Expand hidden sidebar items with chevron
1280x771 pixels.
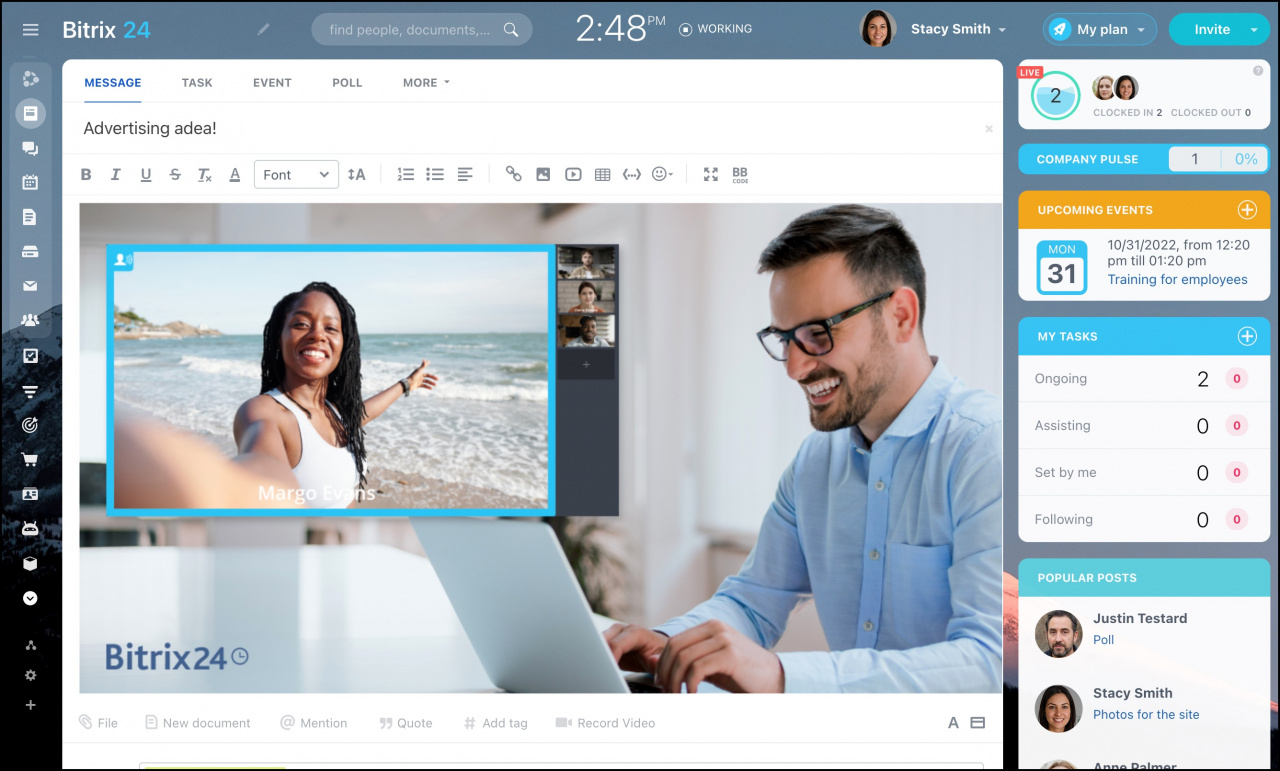coord(30,598)
